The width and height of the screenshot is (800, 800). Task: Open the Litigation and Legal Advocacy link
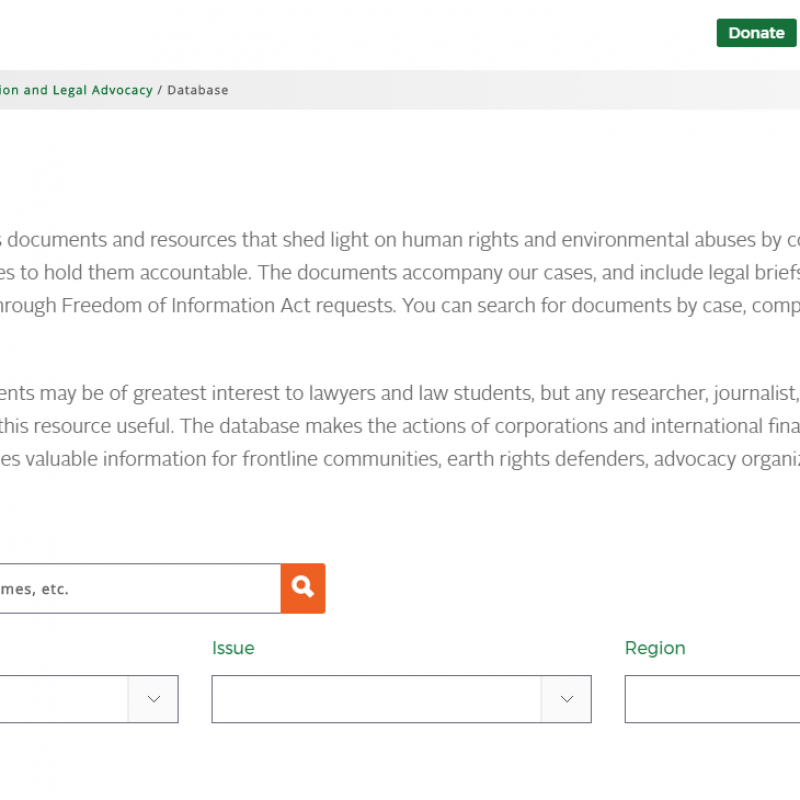(77, 90)
